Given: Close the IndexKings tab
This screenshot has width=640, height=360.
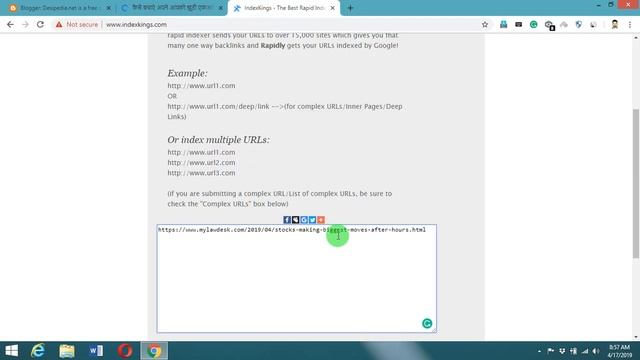Looking at the screenshot, I should tap(333, 8).
